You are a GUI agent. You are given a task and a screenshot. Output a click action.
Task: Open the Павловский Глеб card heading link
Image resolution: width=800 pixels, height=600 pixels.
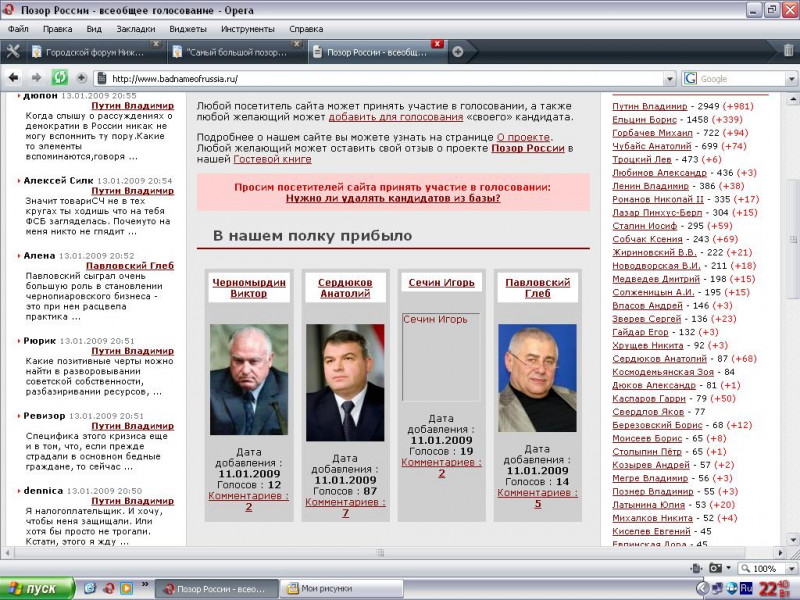pyautogui.click(x=537, y=288)
